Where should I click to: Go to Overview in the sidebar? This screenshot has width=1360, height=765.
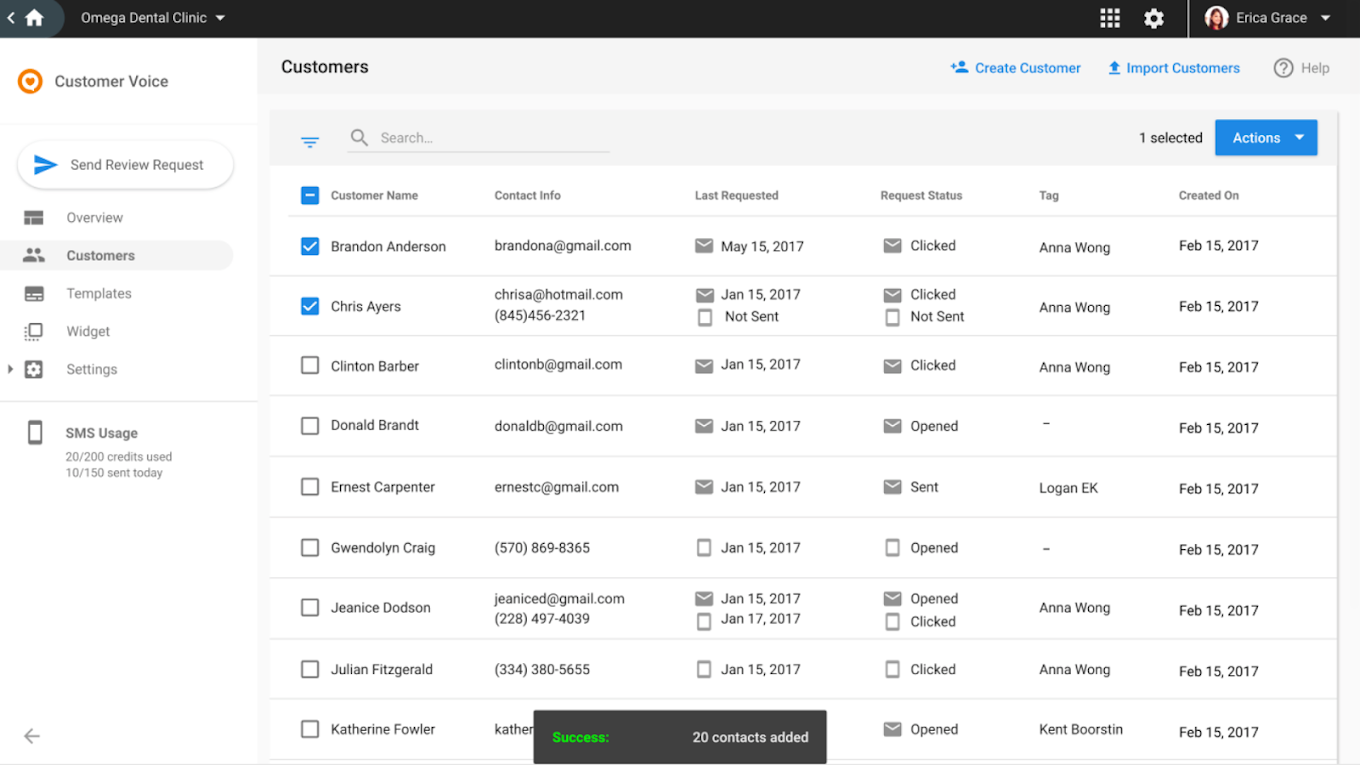[94, 218]
